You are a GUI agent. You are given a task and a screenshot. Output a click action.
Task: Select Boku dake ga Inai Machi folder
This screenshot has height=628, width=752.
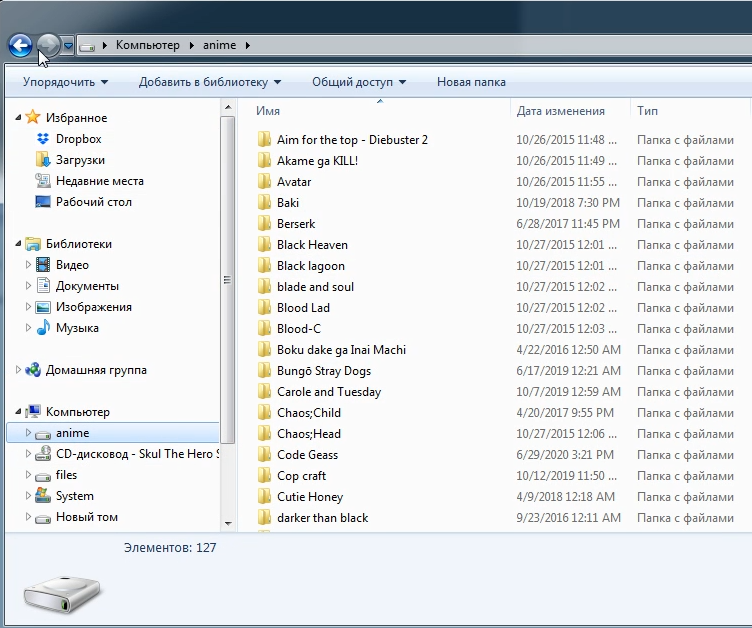pos(341,350)
